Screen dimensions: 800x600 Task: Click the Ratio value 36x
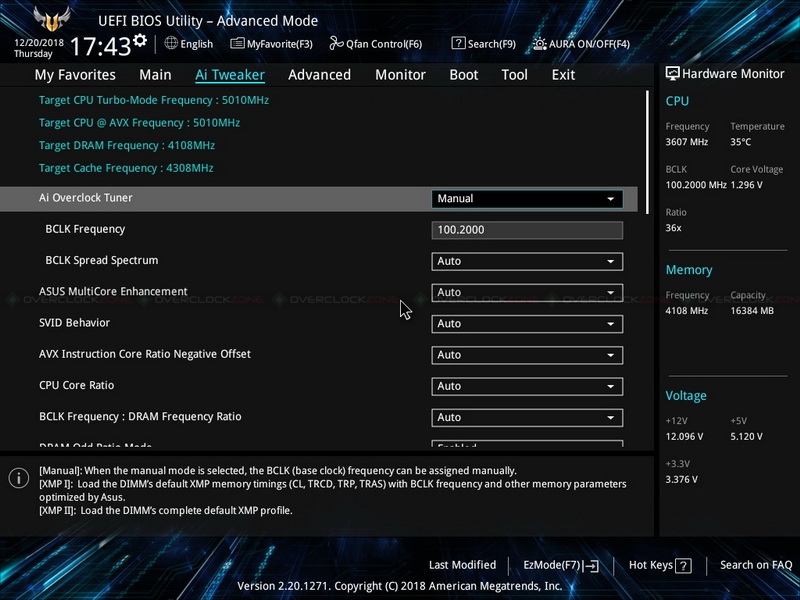tap(673, 228)
